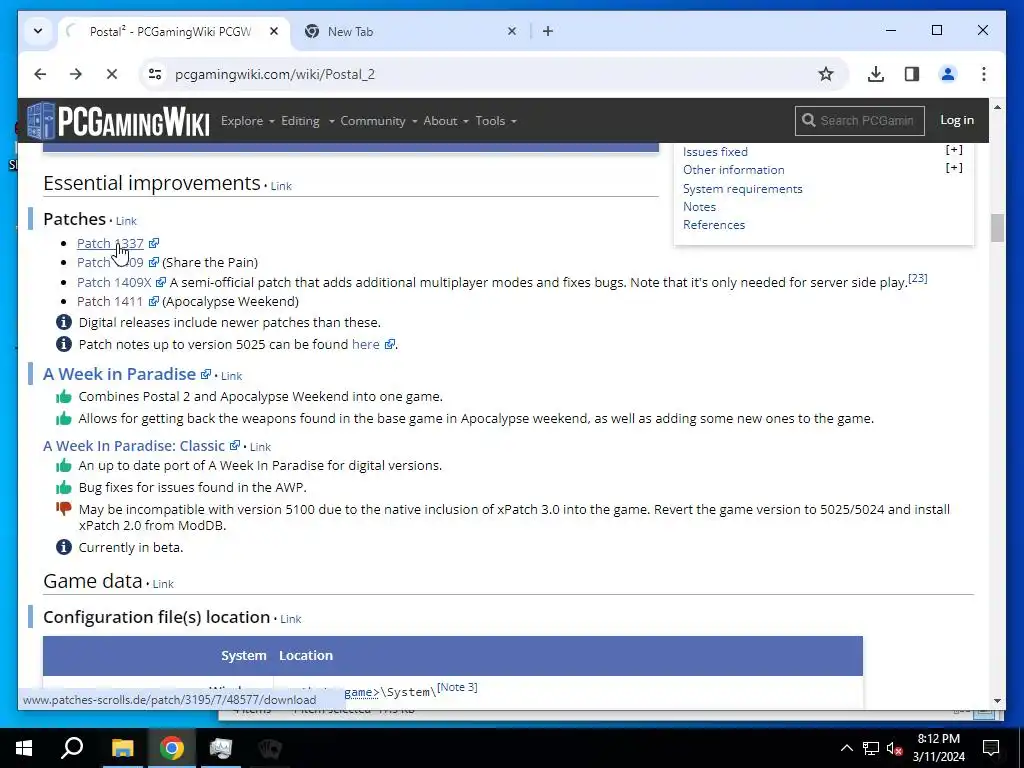Open the Patch 1411 link
Image resolution: width=1024 pixels, height=768 pixels.
[x=110, y=301]
